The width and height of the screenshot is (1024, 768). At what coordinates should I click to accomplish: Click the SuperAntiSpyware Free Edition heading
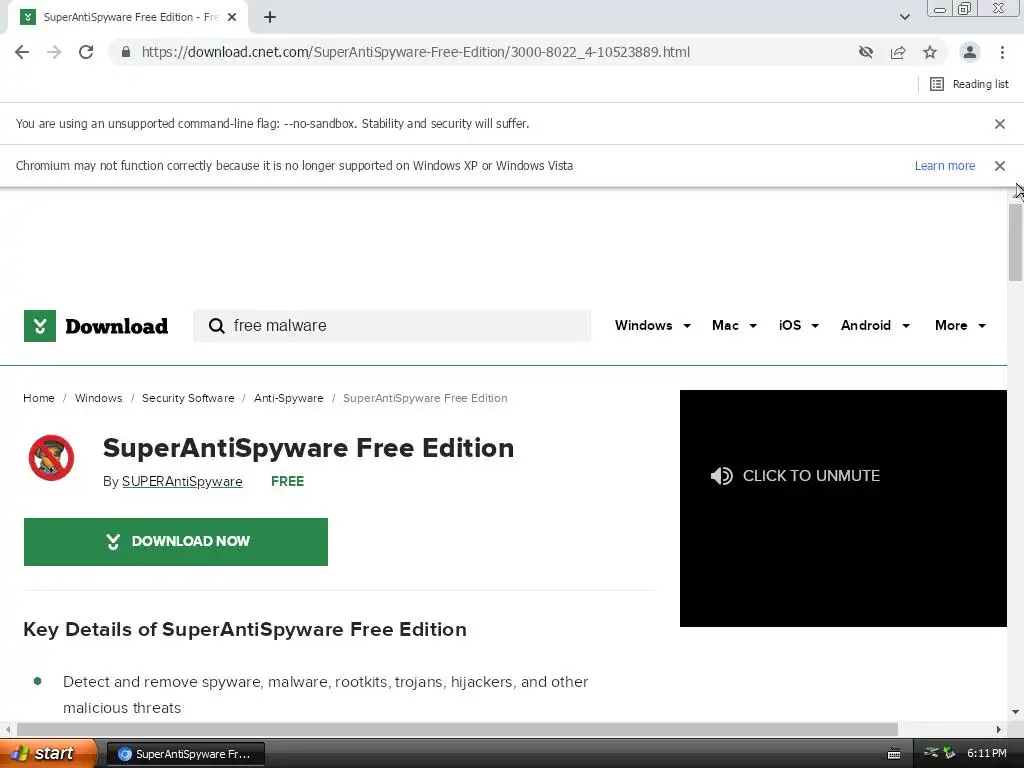pos(308,449)
